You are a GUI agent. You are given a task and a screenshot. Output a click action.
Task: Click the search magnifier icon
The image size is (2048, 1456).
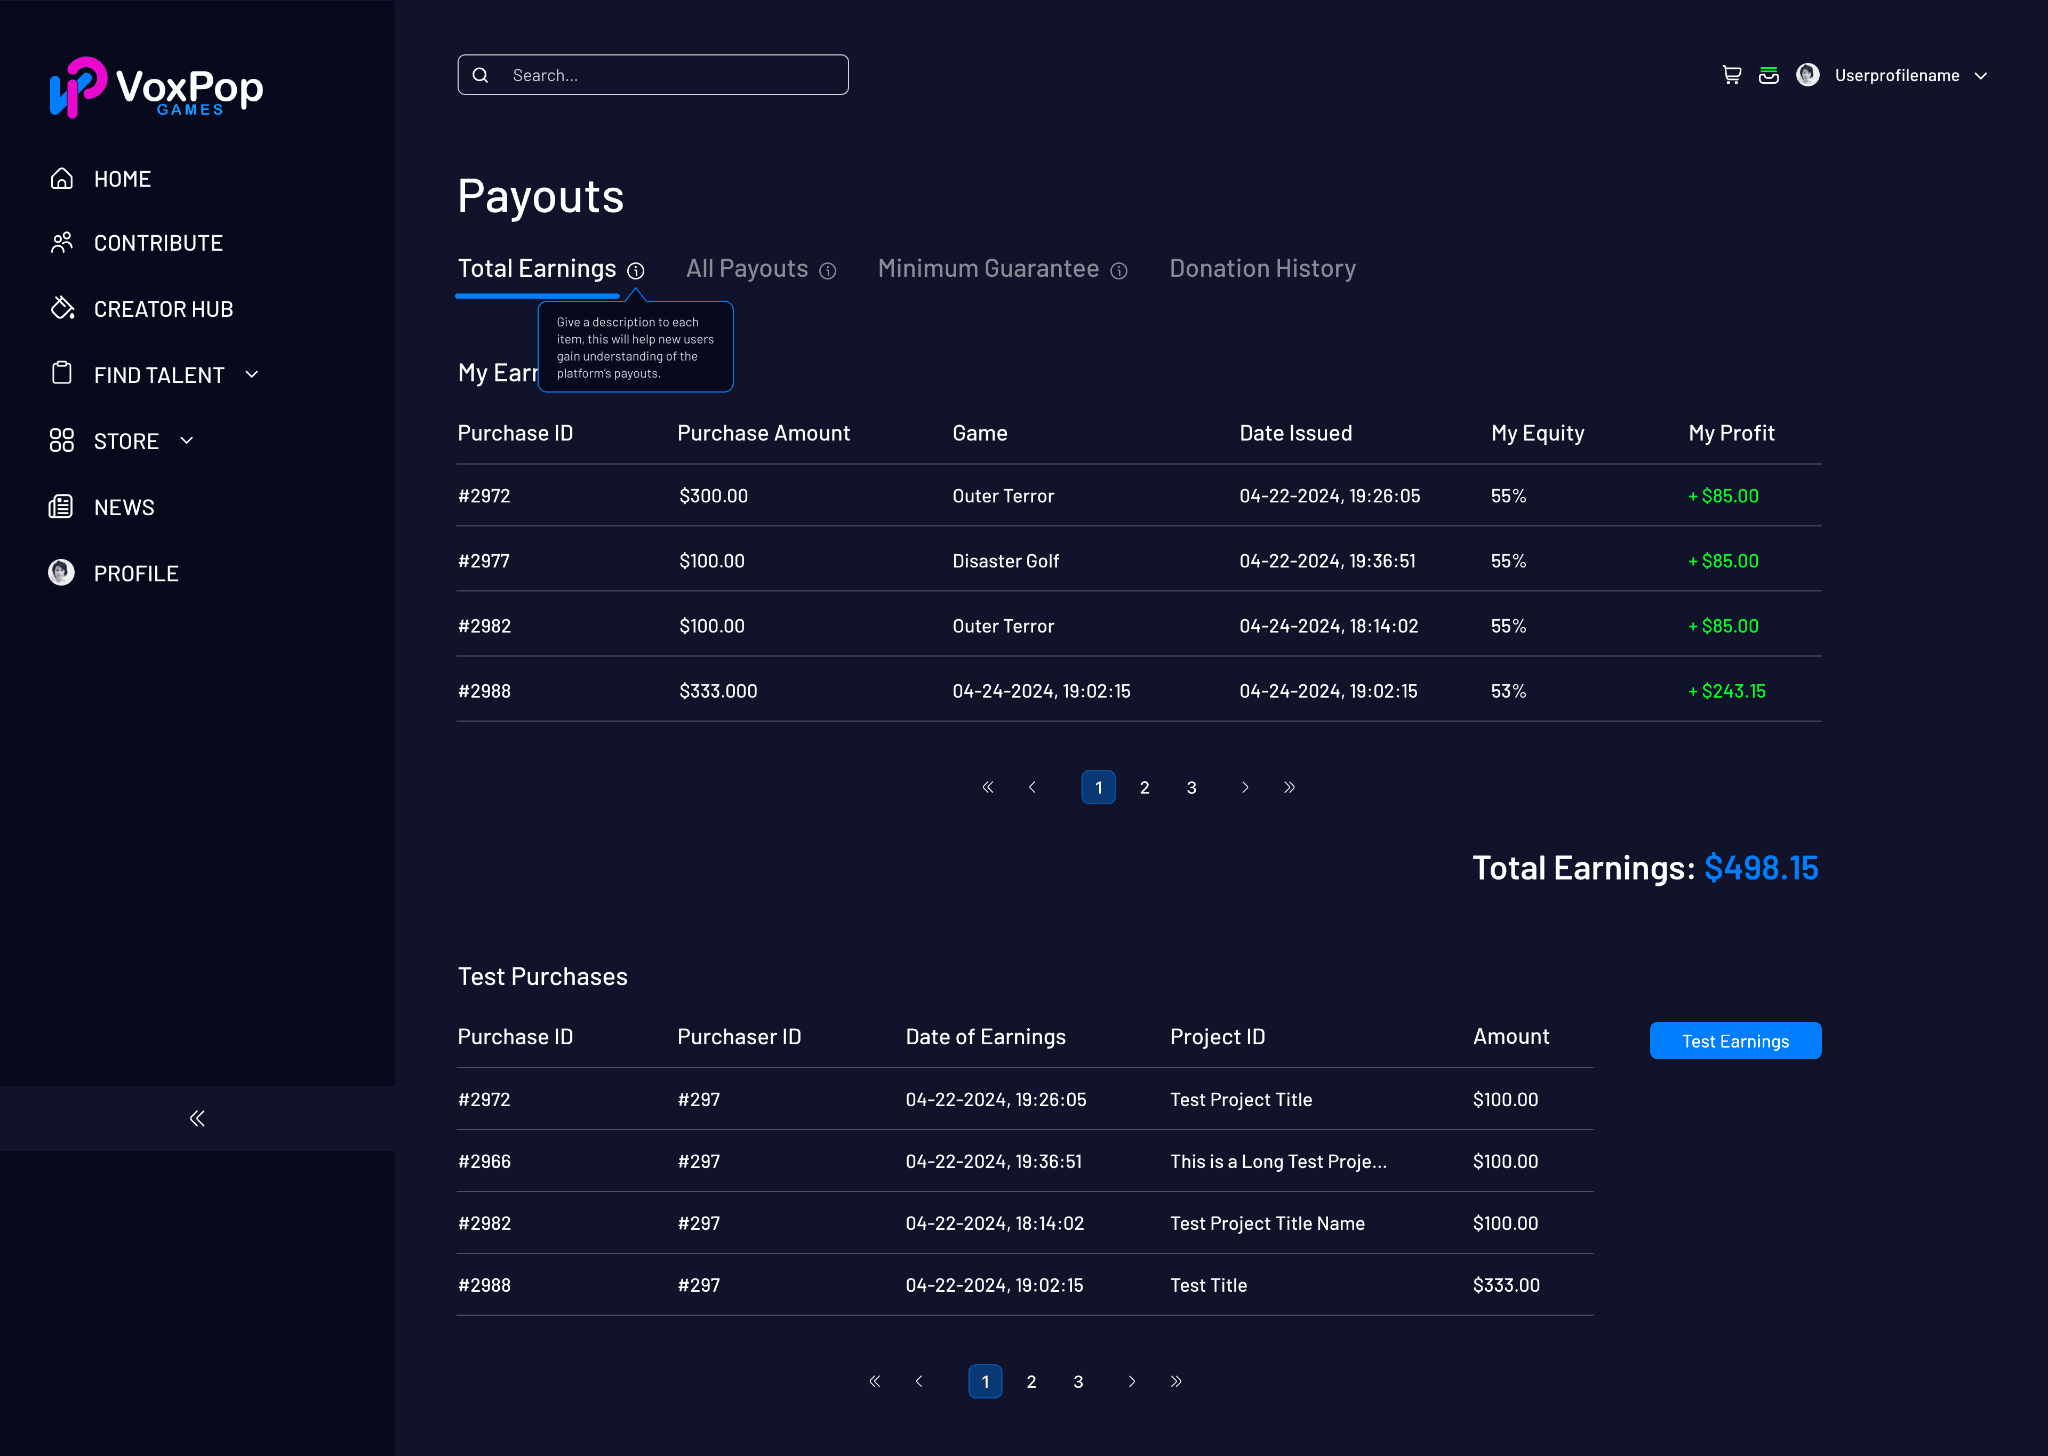click(x=481, y=75)
